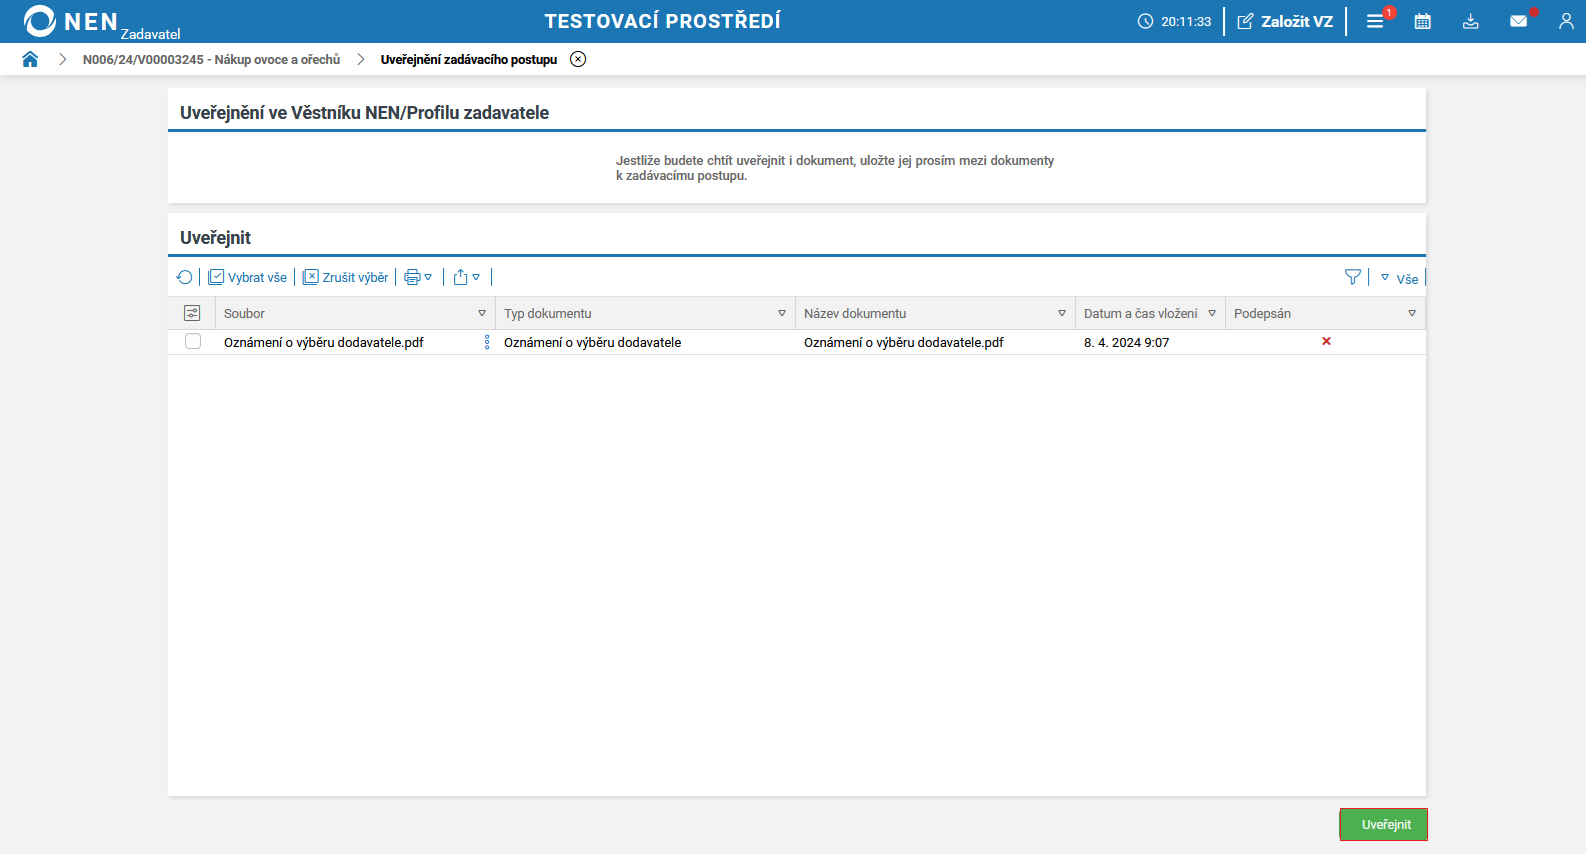Click Zrušit výběr to clear selection
This screenshot has height=854, width=1586.
coord(345,277)
